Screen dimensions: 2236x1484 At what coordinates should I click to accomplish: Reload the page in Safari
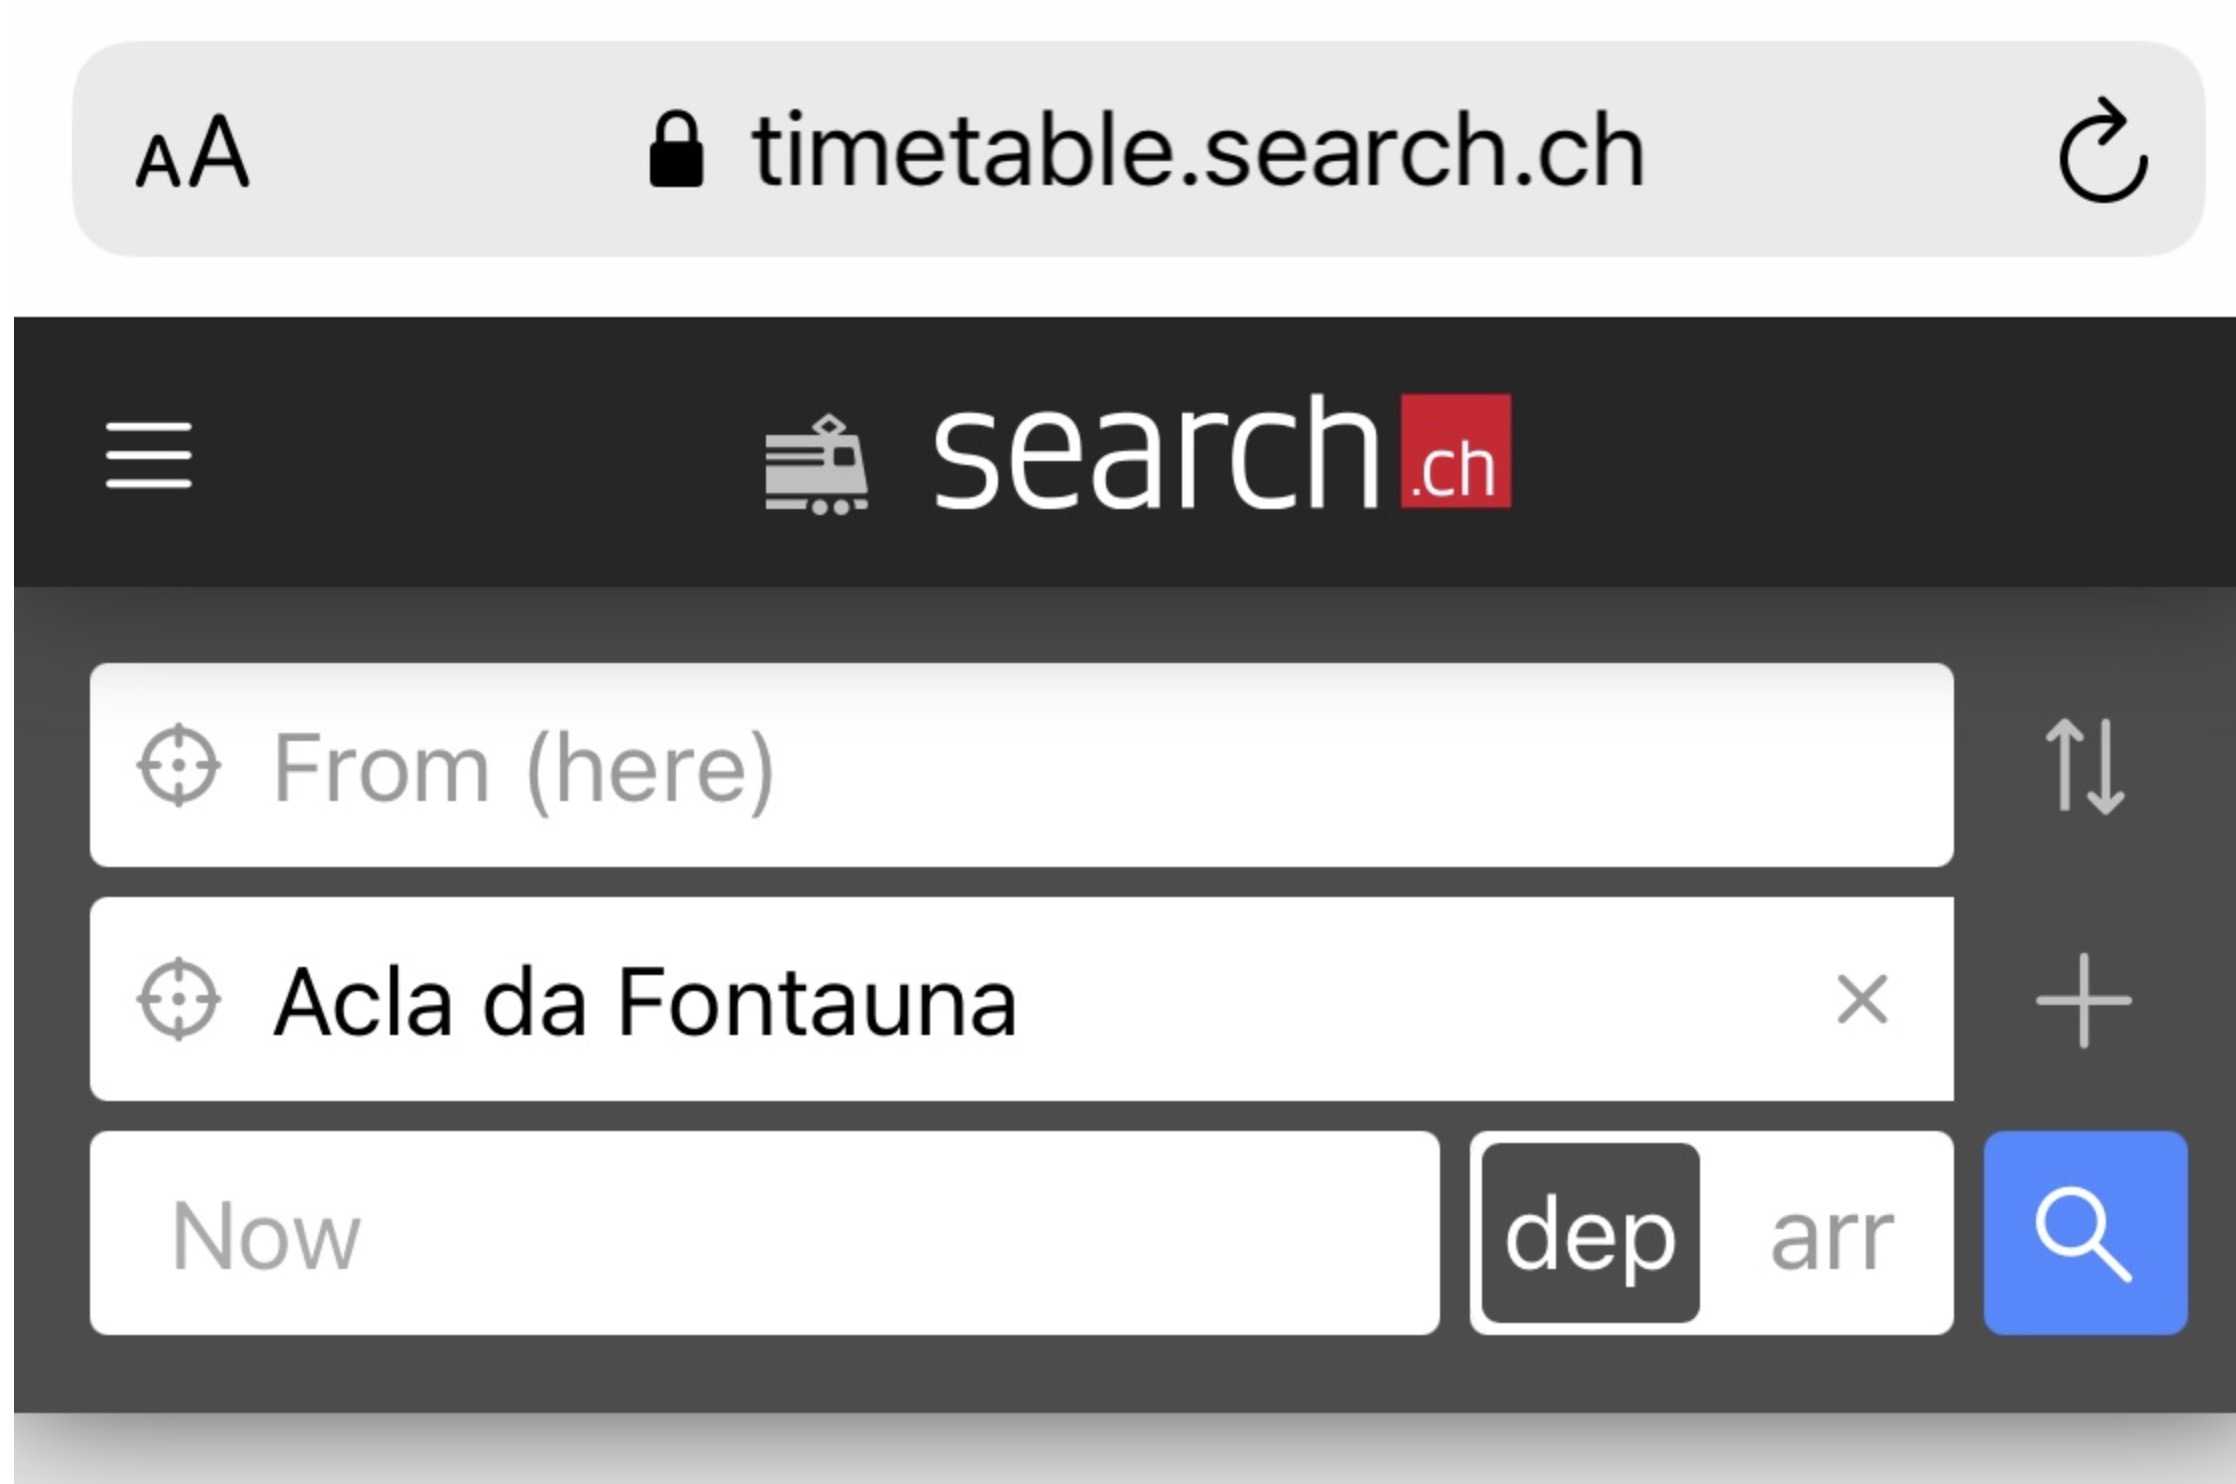pyautogui.click(x=2101, y=150)
